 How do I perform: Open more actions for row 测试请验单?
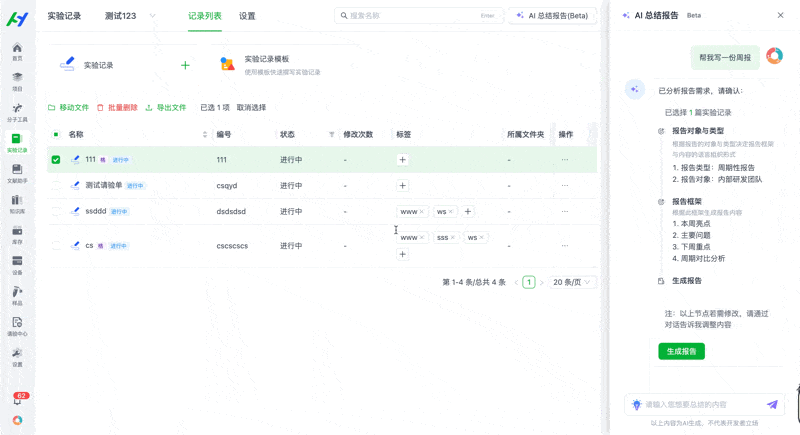[565, 186]
